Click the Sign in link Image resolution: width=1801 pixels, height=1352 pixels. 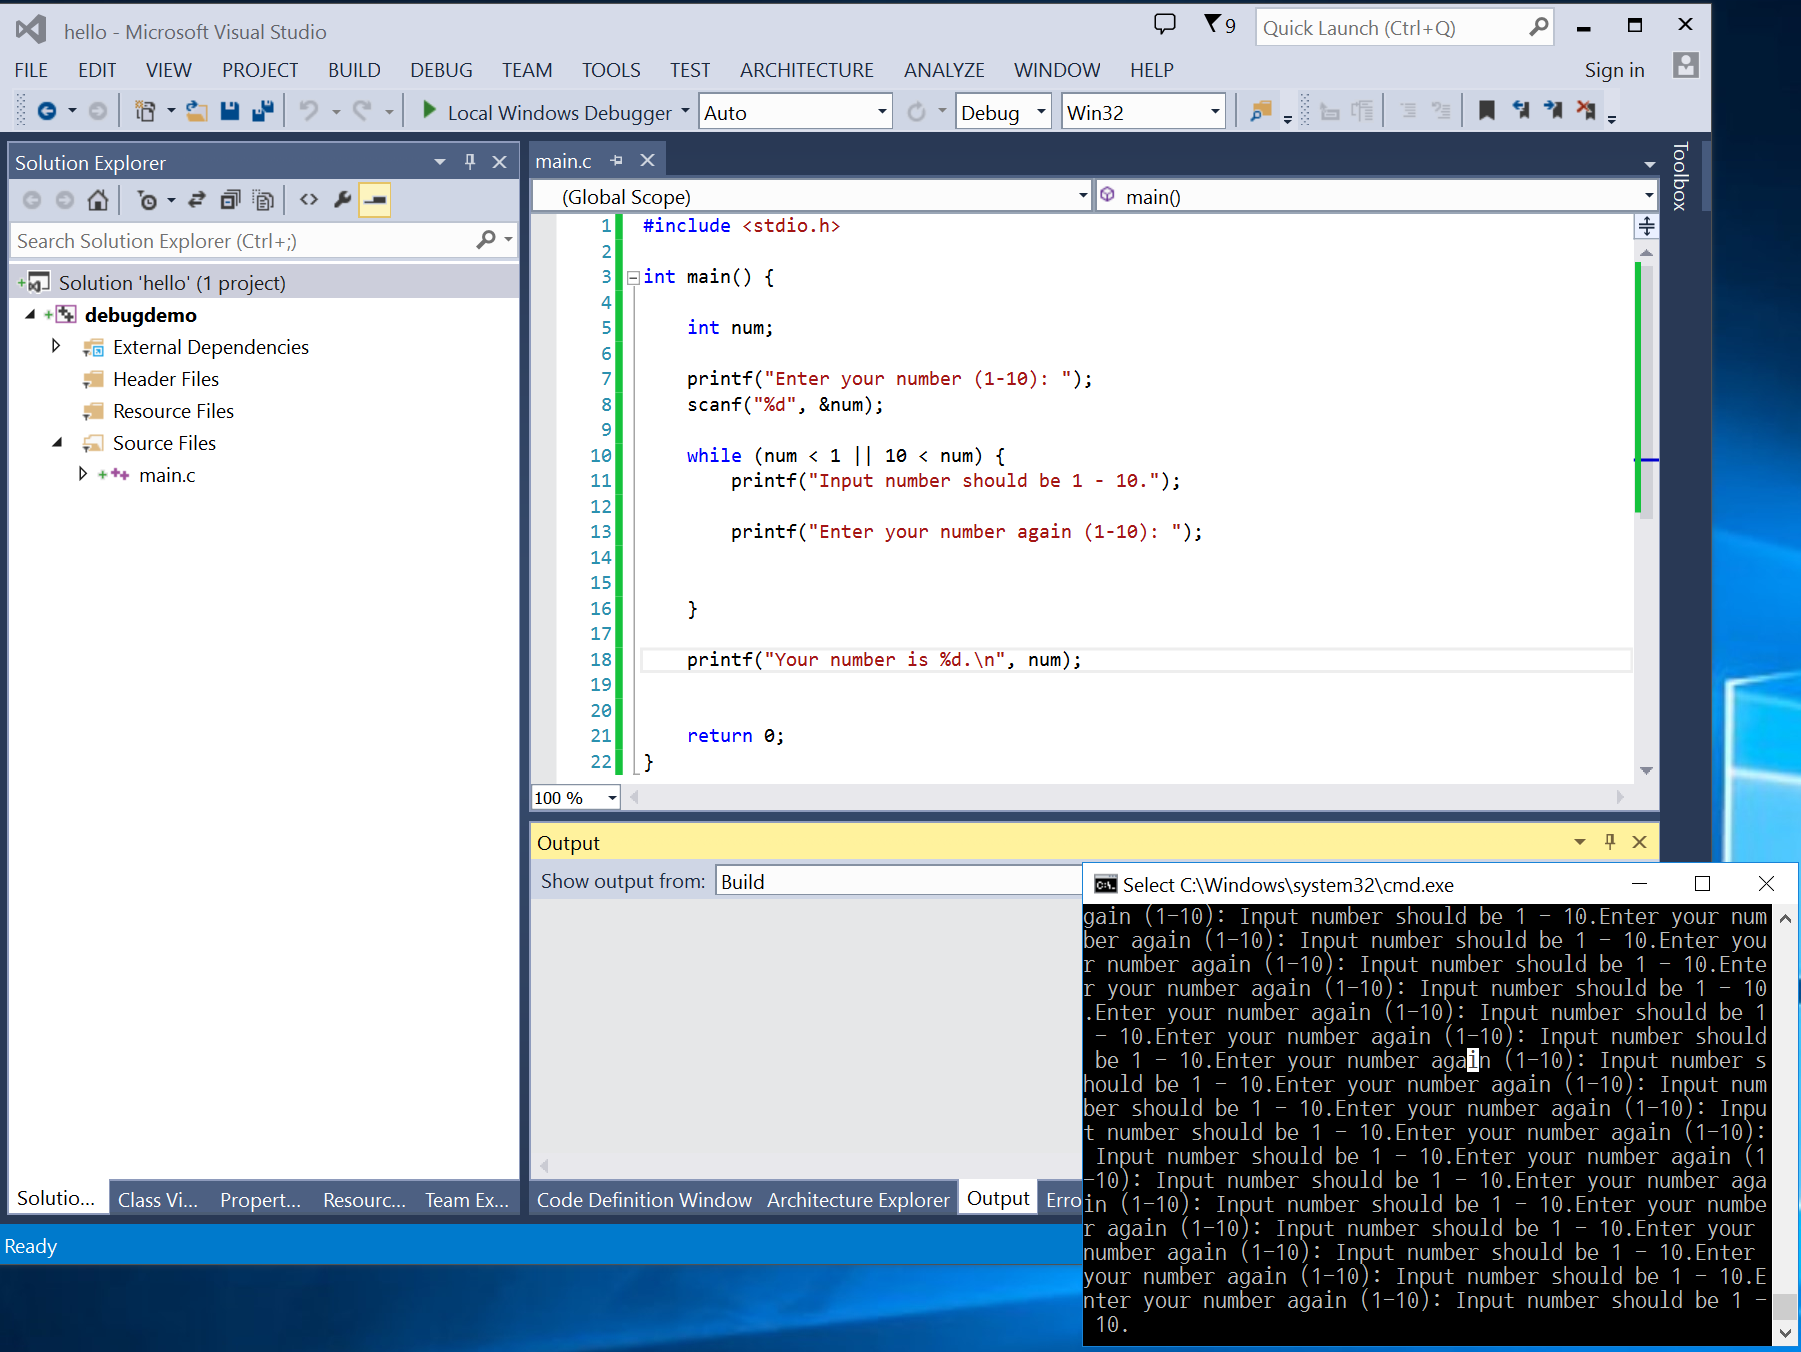point(1614,70)
